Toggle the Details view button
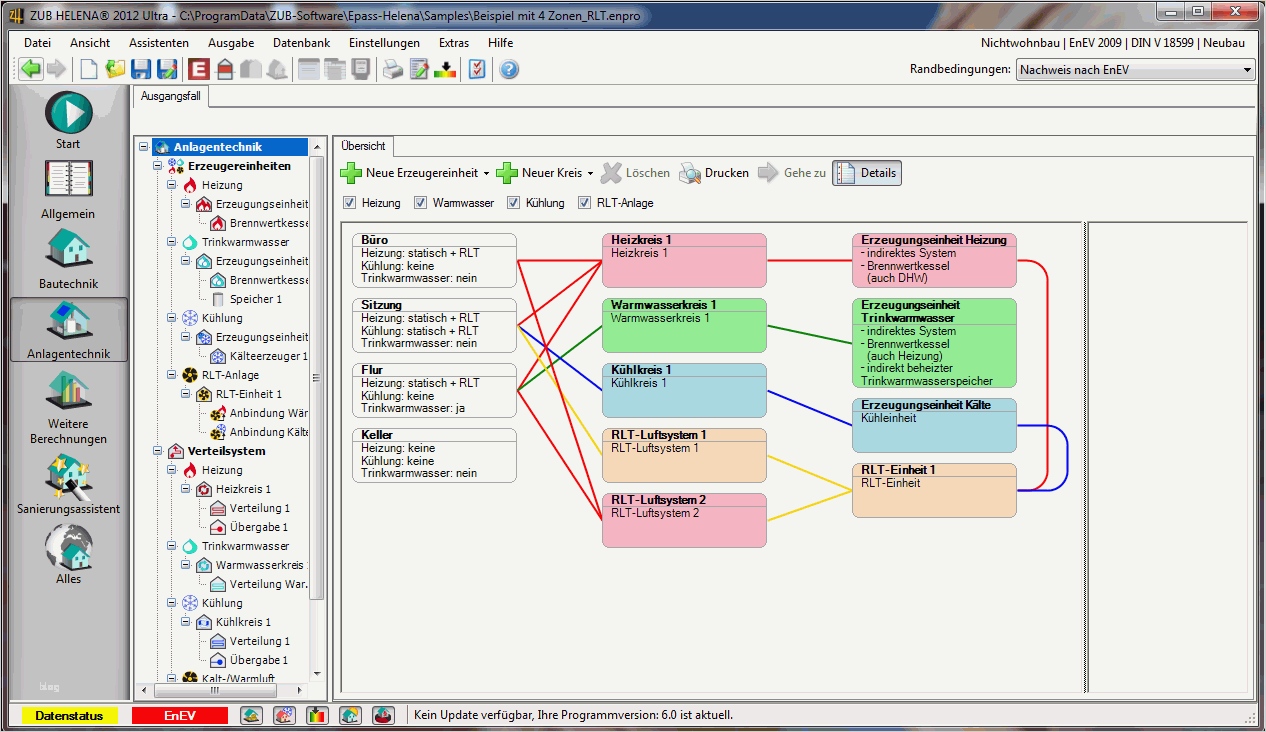This screenshot has height=732, width=1266. (866, 173)
